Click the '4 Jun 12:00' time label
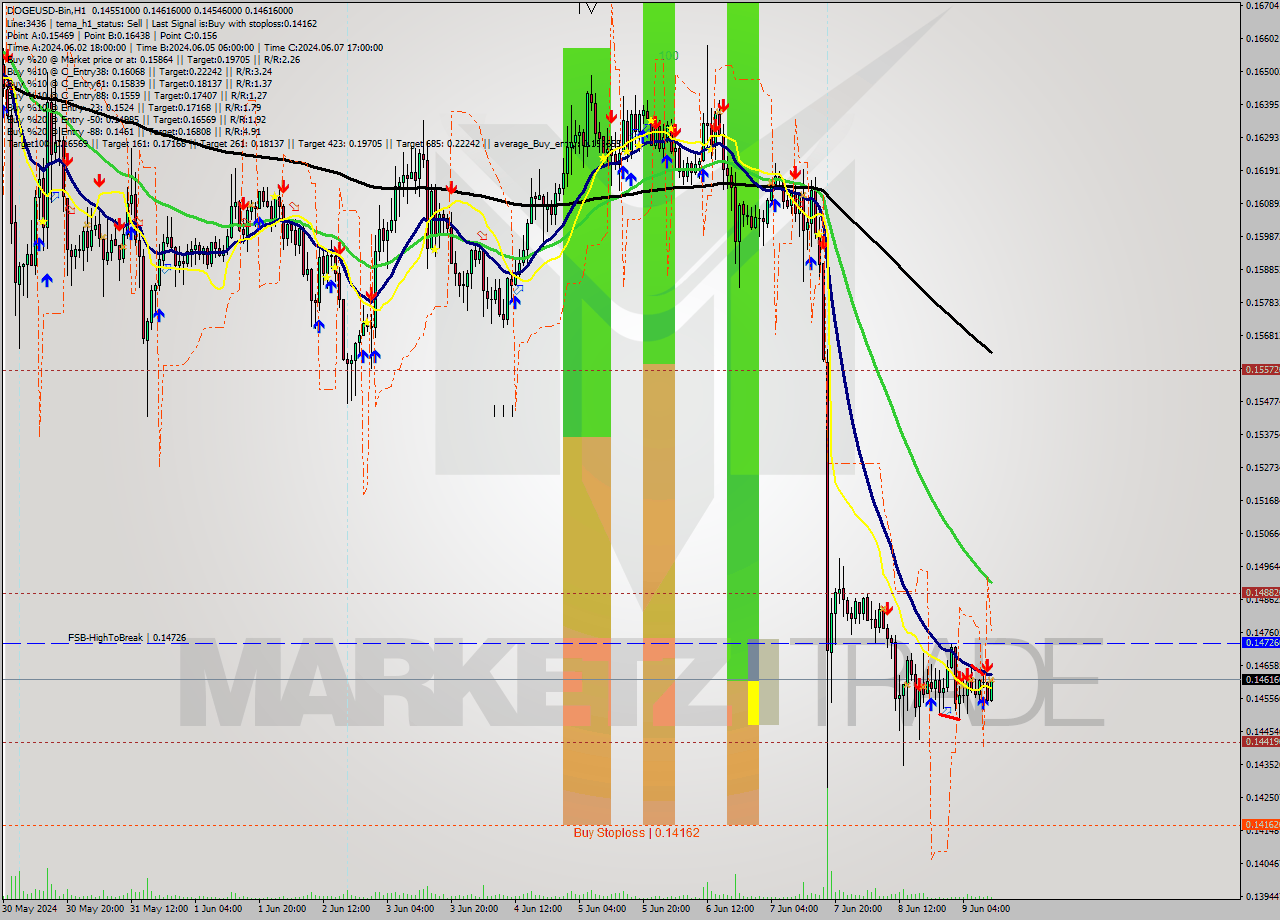This screenshot has height=920, width=1280. tap(537, 909)
